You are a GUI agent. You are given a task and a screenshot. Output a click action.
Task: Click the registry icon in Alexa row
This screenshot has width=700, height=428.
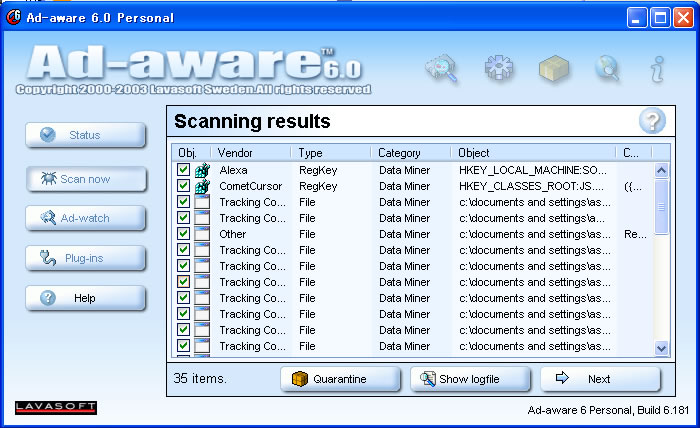pos(202,170)
